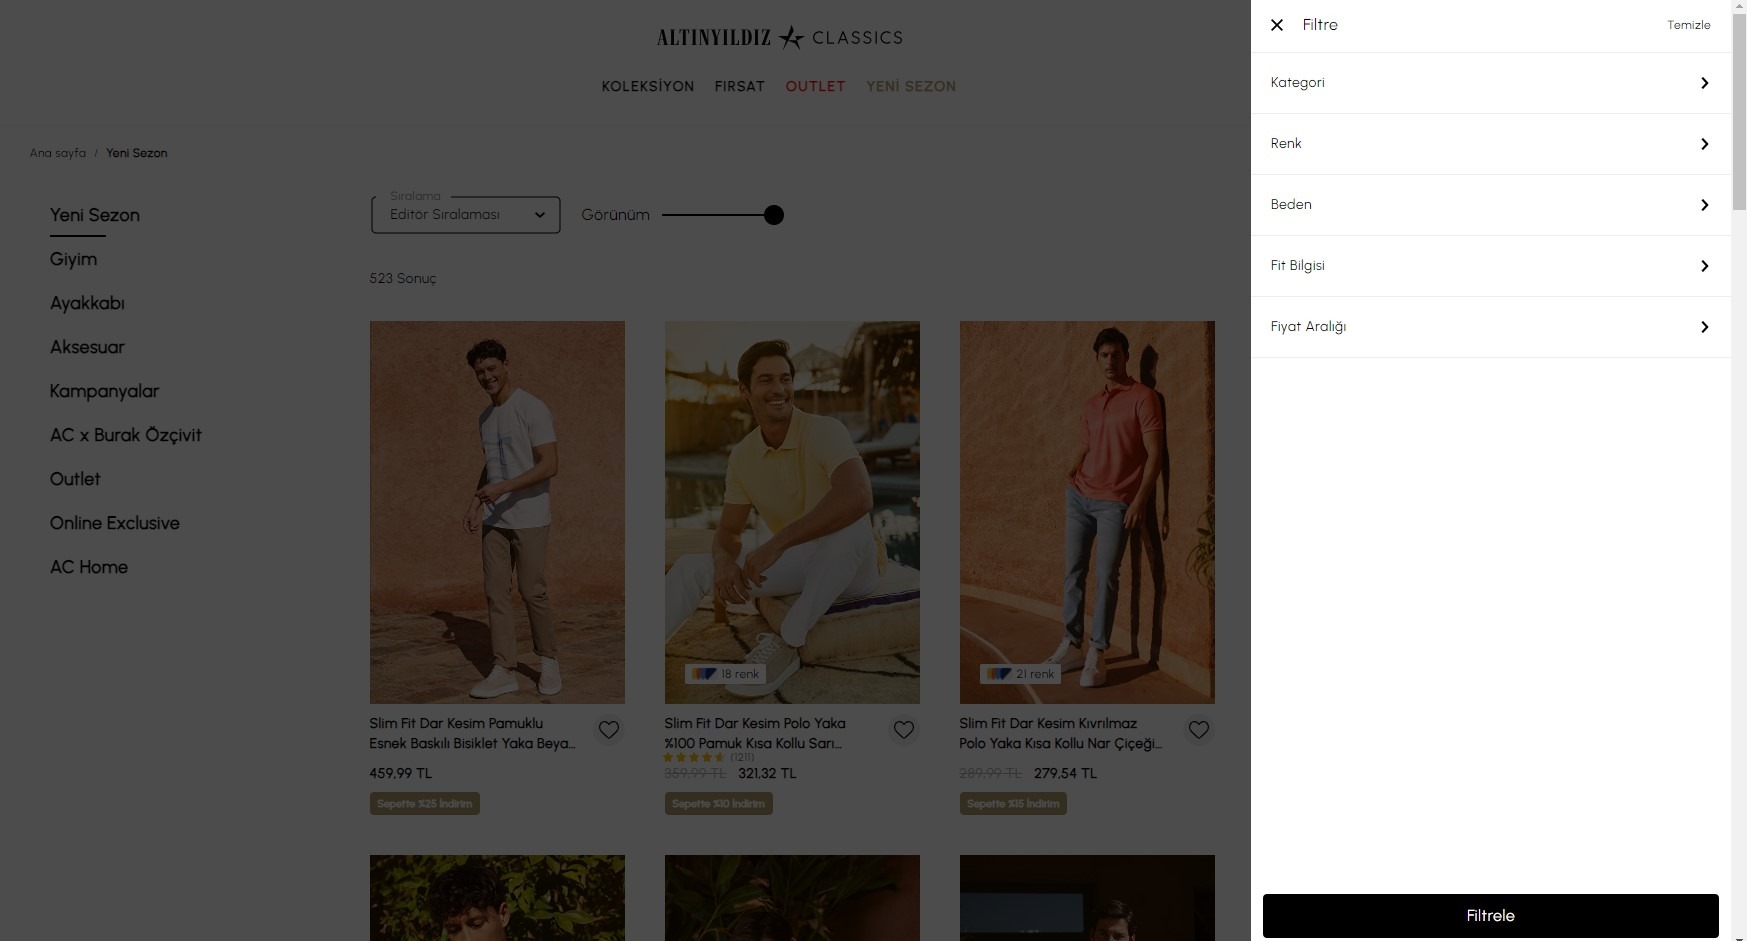Open the YENİ SEZON menu

[911, 87]
